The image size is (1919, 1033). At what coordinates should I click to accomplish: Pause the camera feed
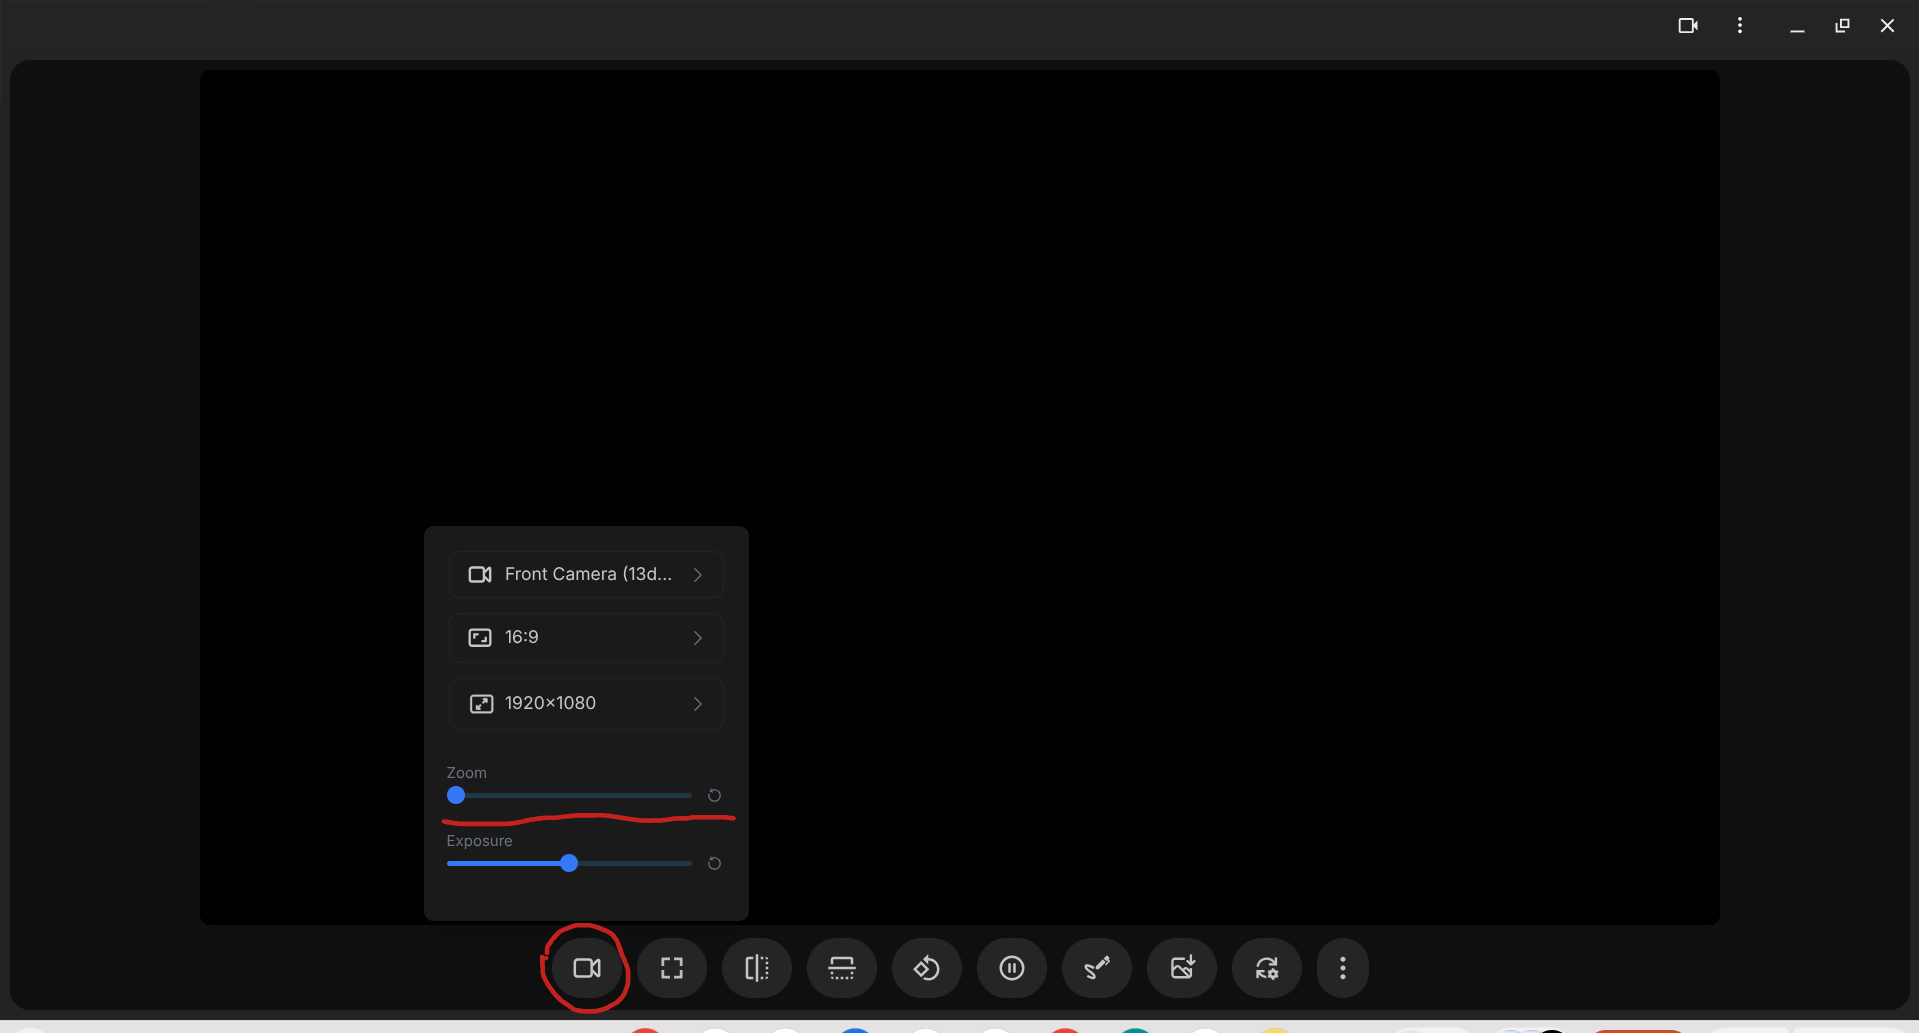point(1012,968)
